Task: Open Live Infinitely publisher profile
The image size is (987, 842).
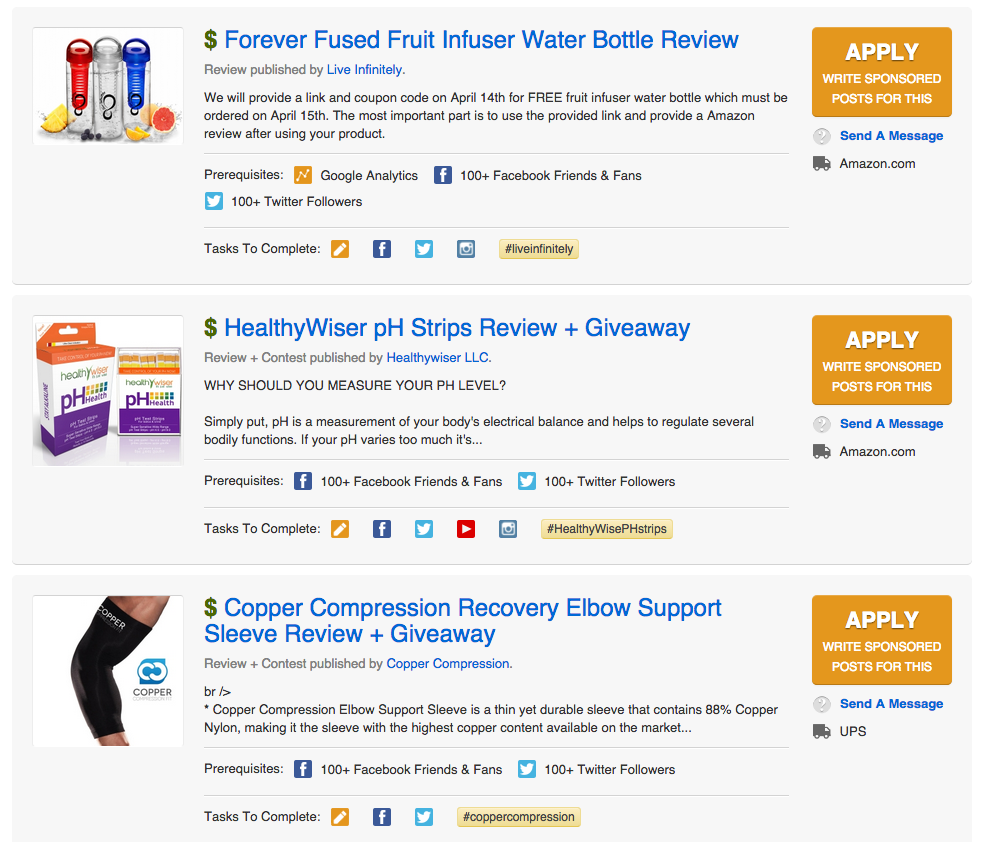Action: [364, 70]
